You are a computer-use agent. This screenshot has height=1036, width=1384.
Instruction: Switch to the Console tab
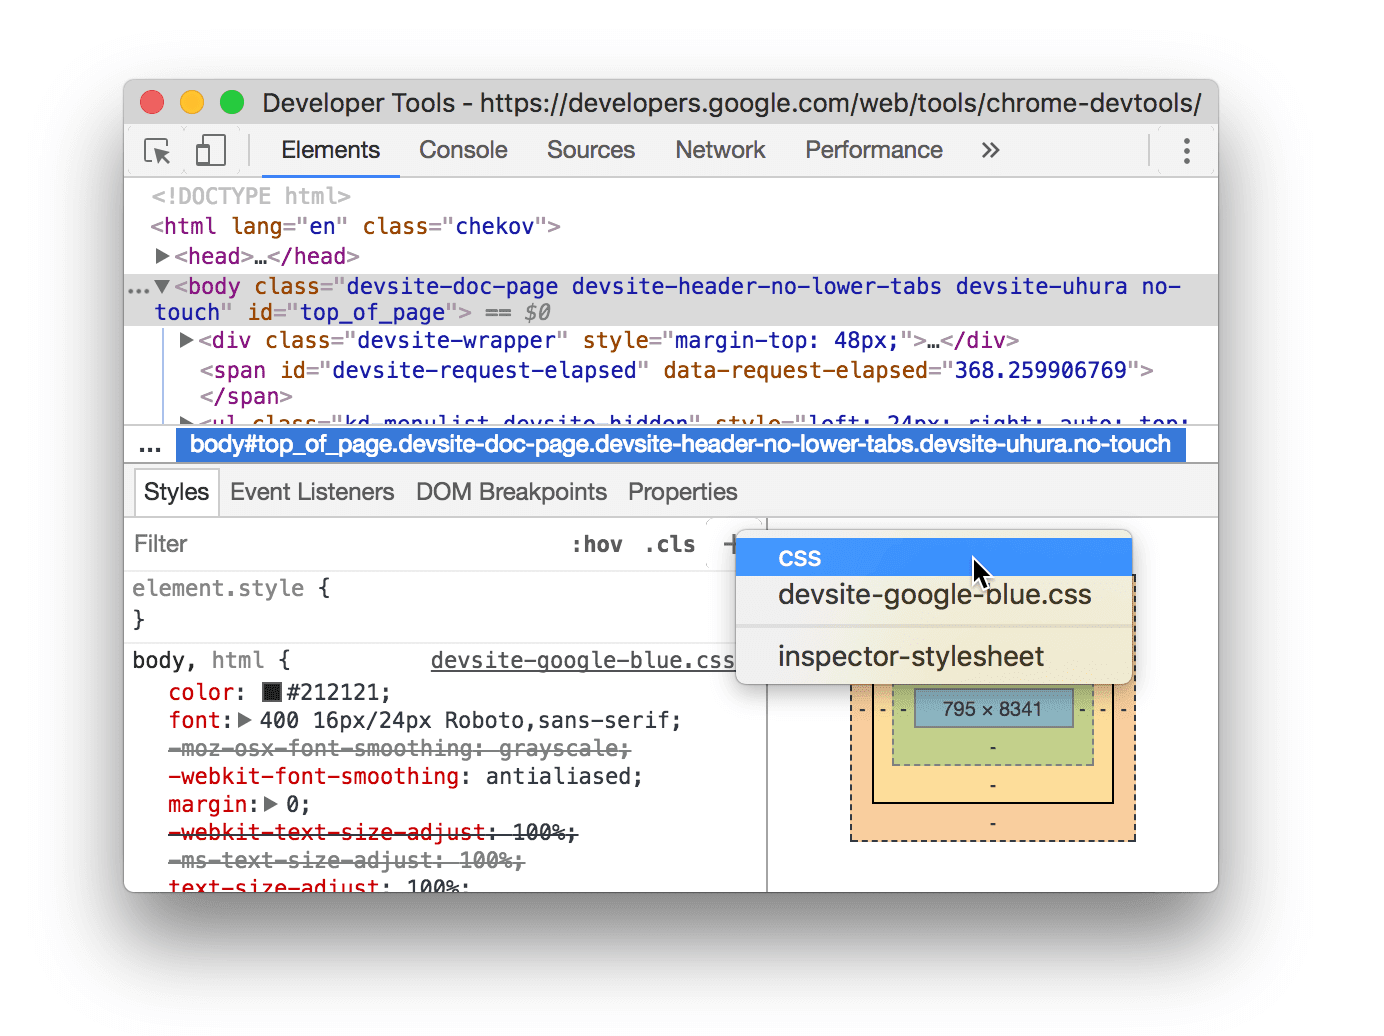462,150
